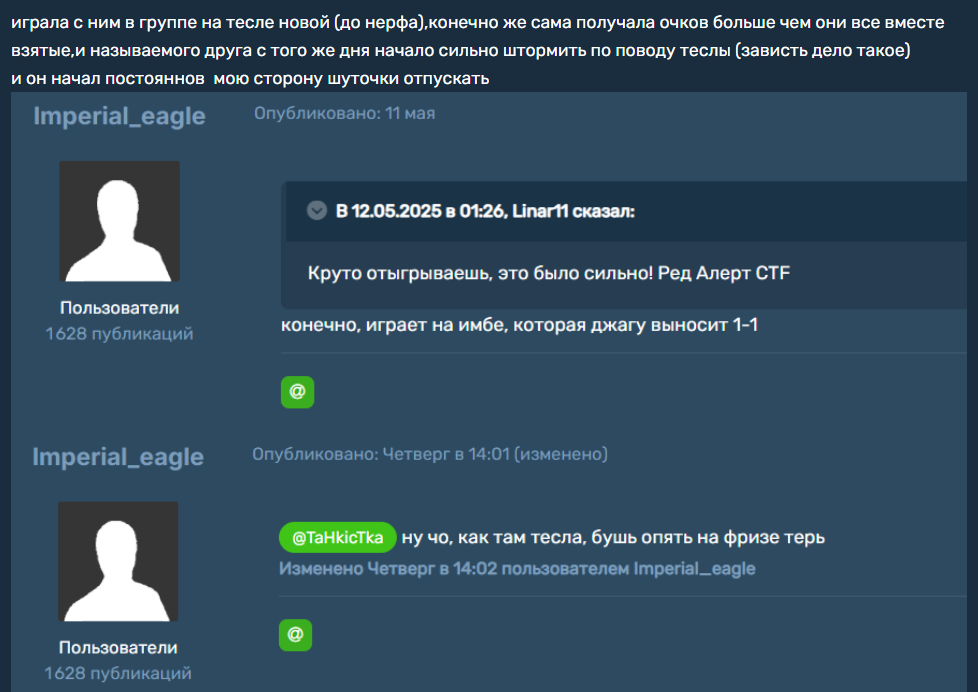Open the @TaHkicTka mention tag
Screen dimensions: 978x692
point(337,537)
